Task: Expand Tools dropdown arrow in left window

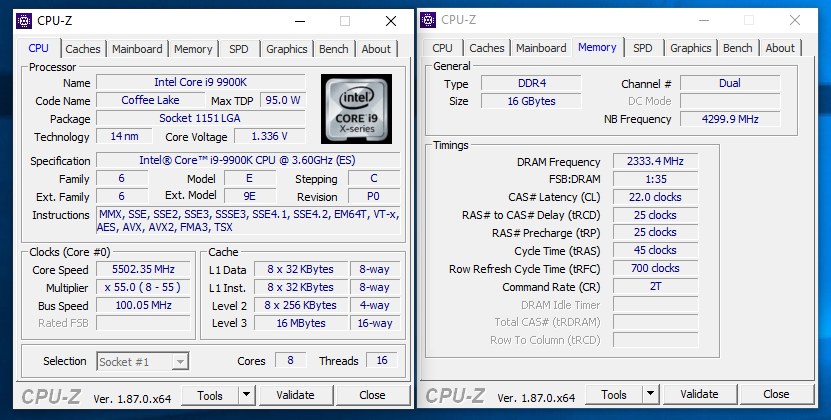Action: [246, 396]
